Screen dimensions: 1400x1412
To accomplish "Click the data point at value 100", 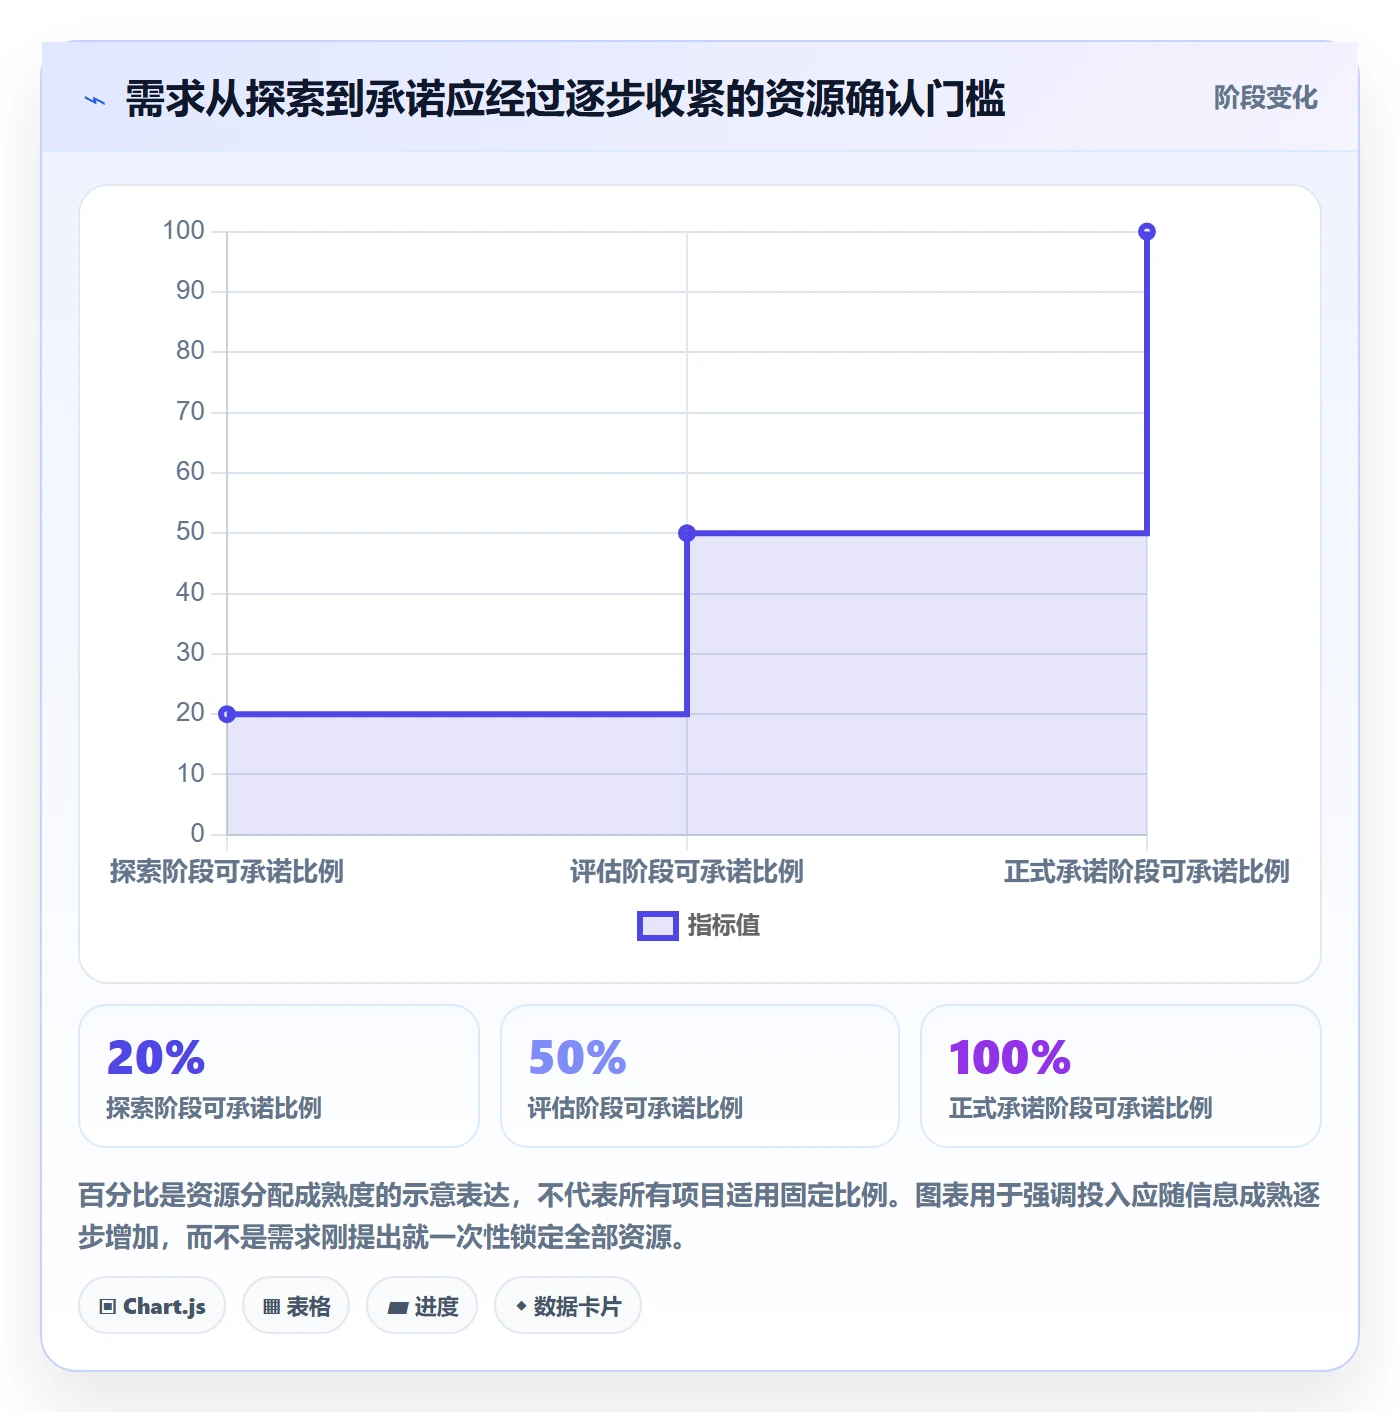I will click(1147, 232).
